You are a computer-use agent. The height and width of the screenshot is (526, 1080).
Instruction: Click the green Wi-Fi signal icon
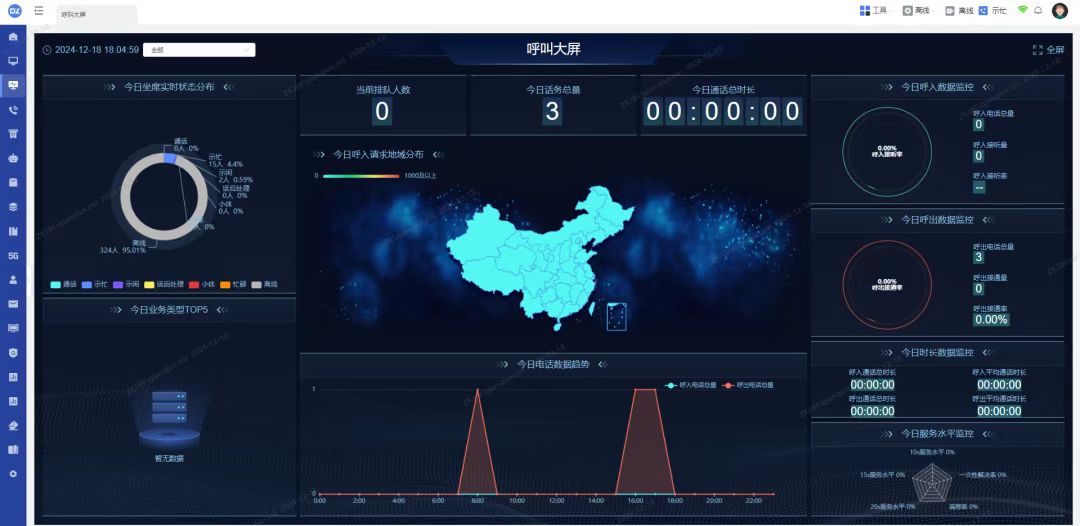(x=1022, y=10)
